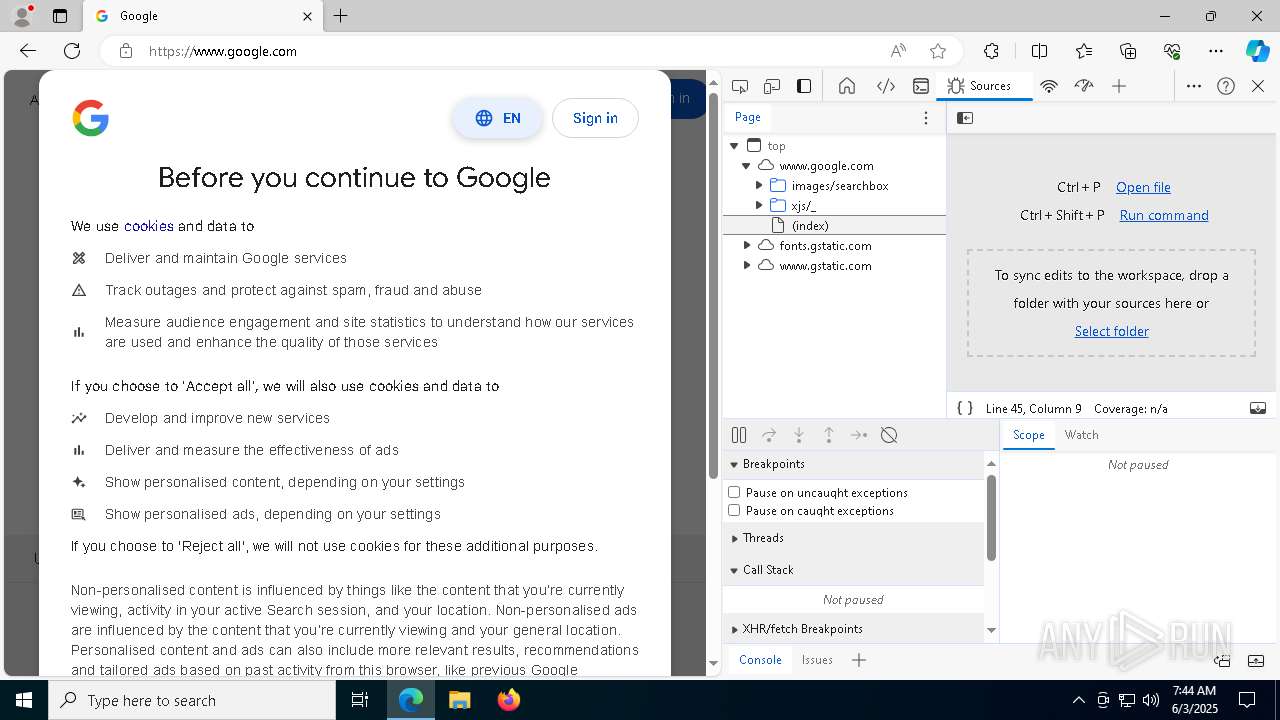Follow the cookies link in consent text
The width and height of the screenshot is (1280, 720).
coord(148,226)
